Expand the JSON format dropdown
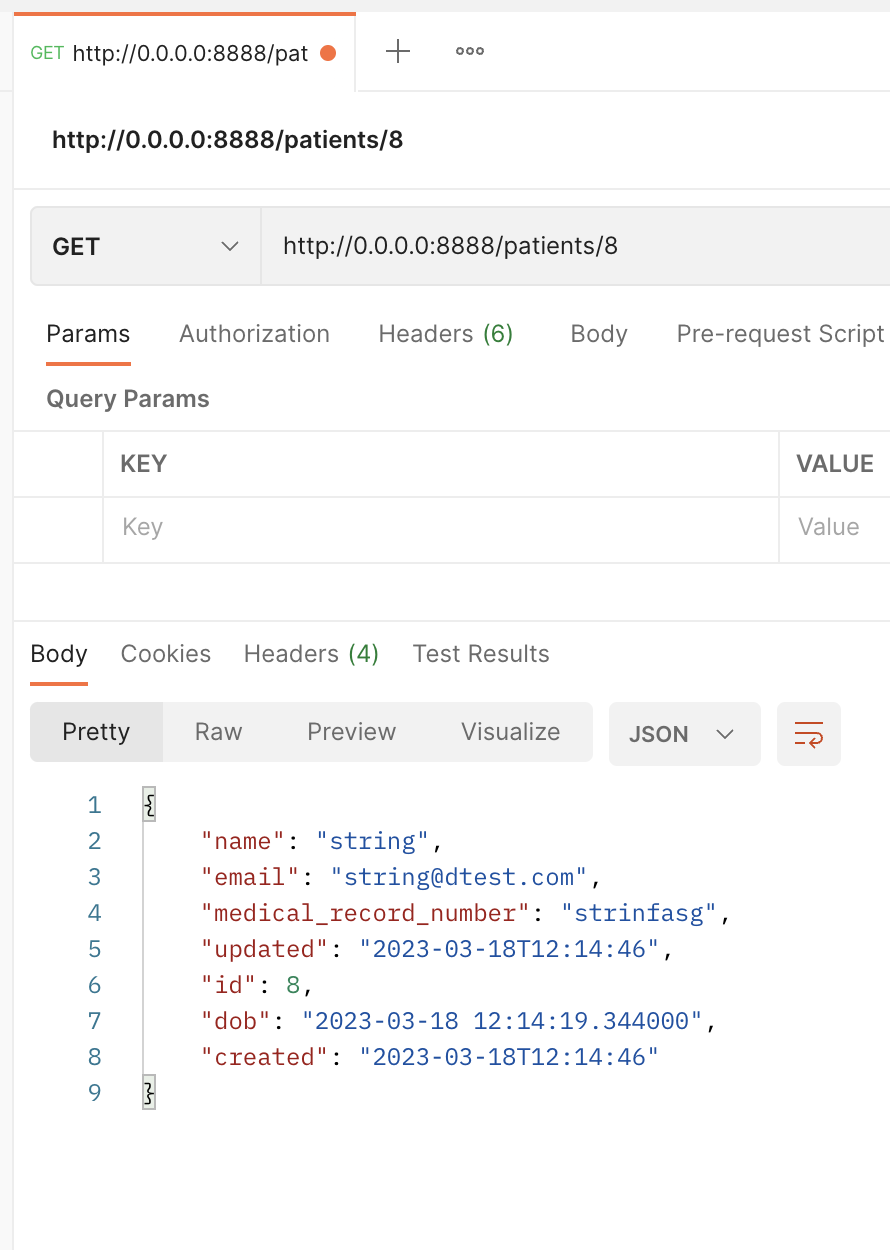This screenshot has height=1250, width=890. pos(684,734)
